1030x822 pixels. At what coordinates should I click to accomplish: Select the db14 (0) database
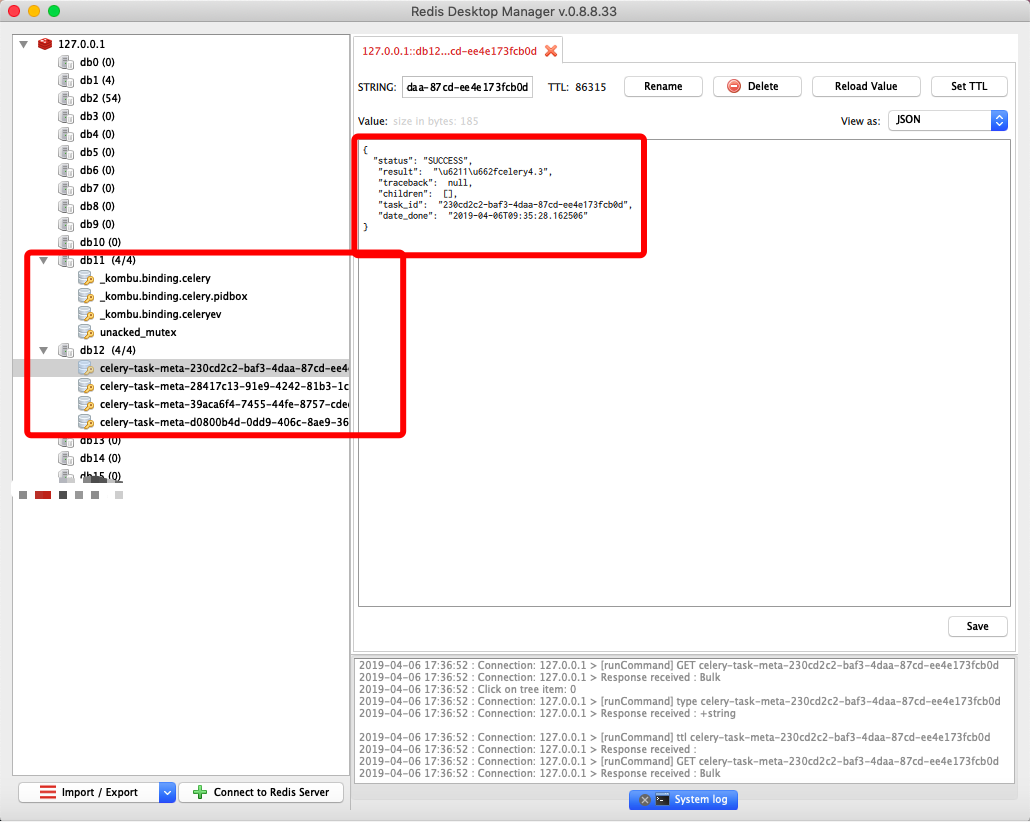[101, 458]
